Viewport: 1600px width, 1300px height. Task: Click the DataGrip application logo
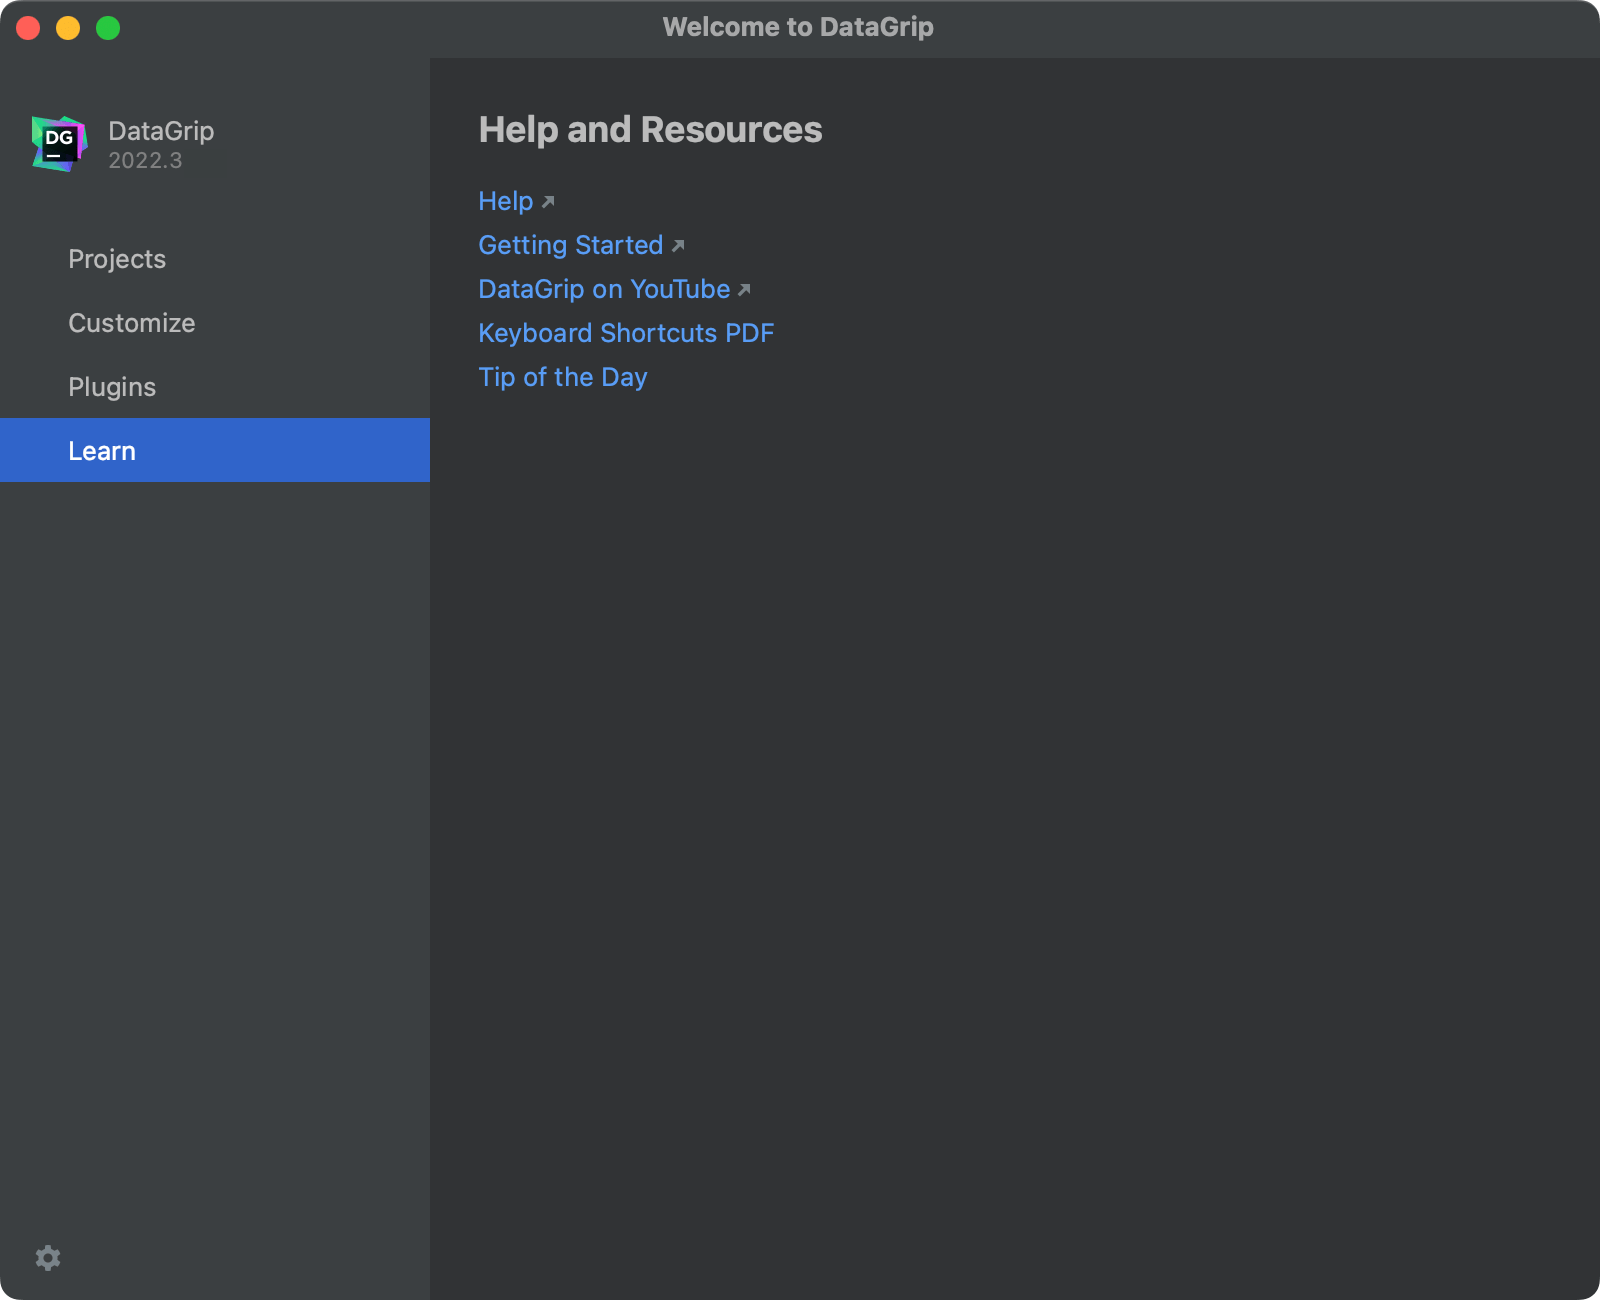59,143
